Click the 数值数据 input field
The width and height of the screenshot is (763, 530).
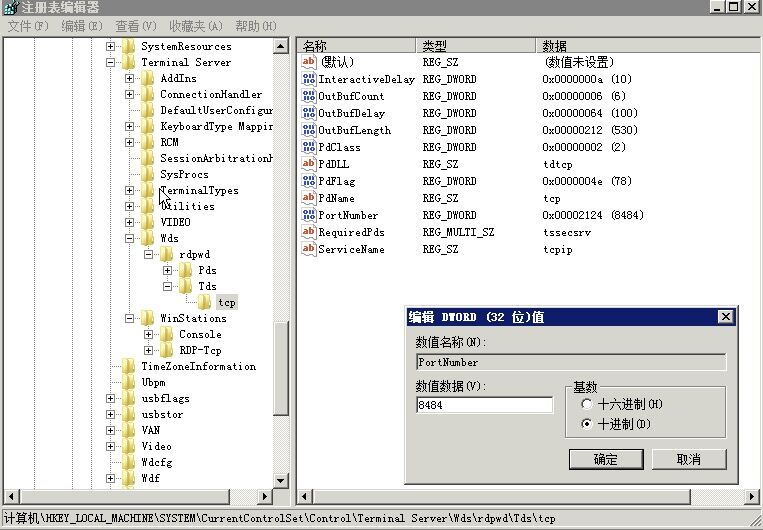point(484,405)
